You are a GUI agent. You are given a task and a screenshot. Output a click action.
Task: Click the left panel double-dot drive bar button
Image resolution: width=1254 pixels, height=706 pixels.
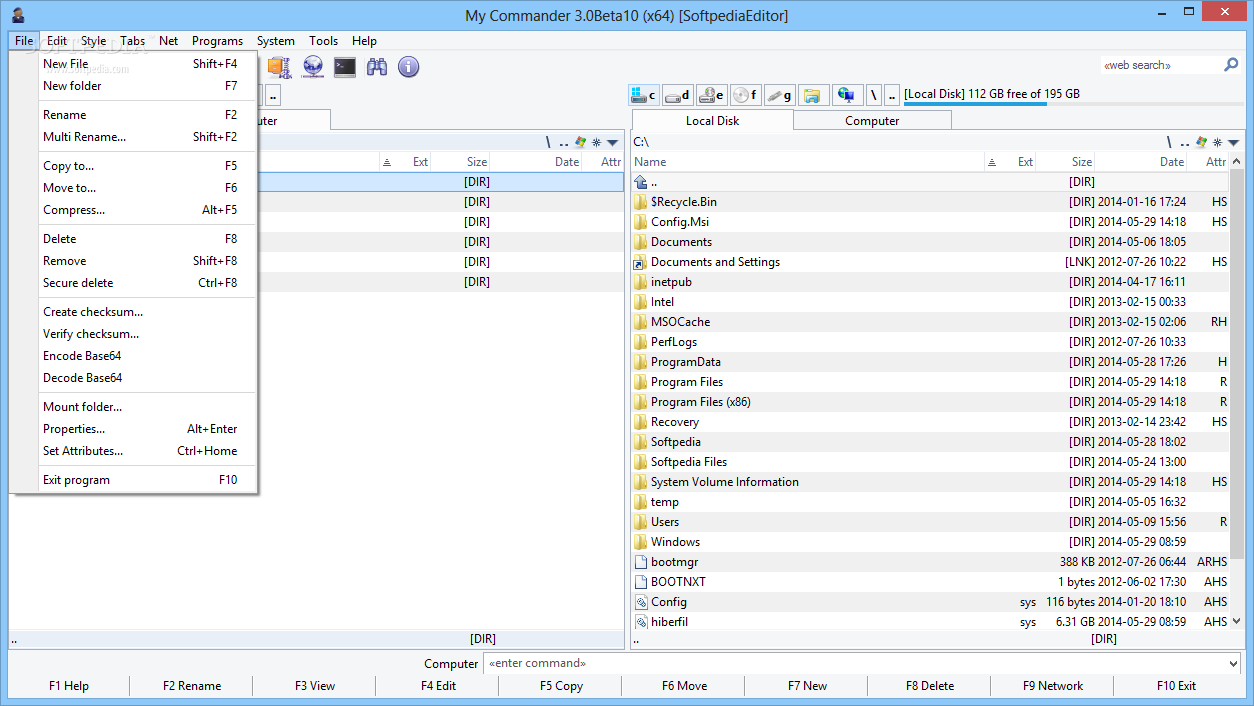pos(273,95)
